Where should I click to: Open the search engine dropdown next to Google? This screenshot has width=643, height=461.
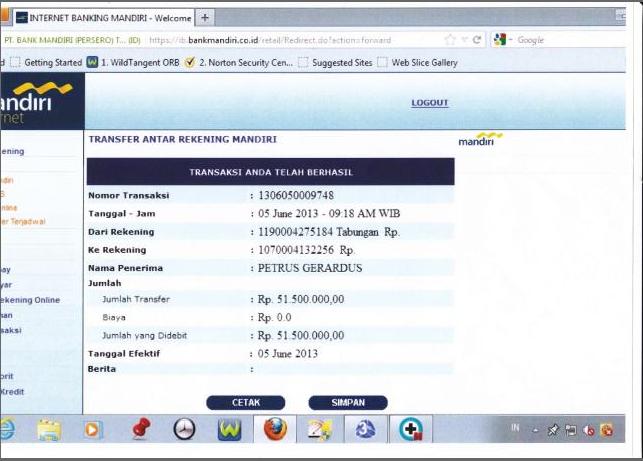[x=510, y=40]
